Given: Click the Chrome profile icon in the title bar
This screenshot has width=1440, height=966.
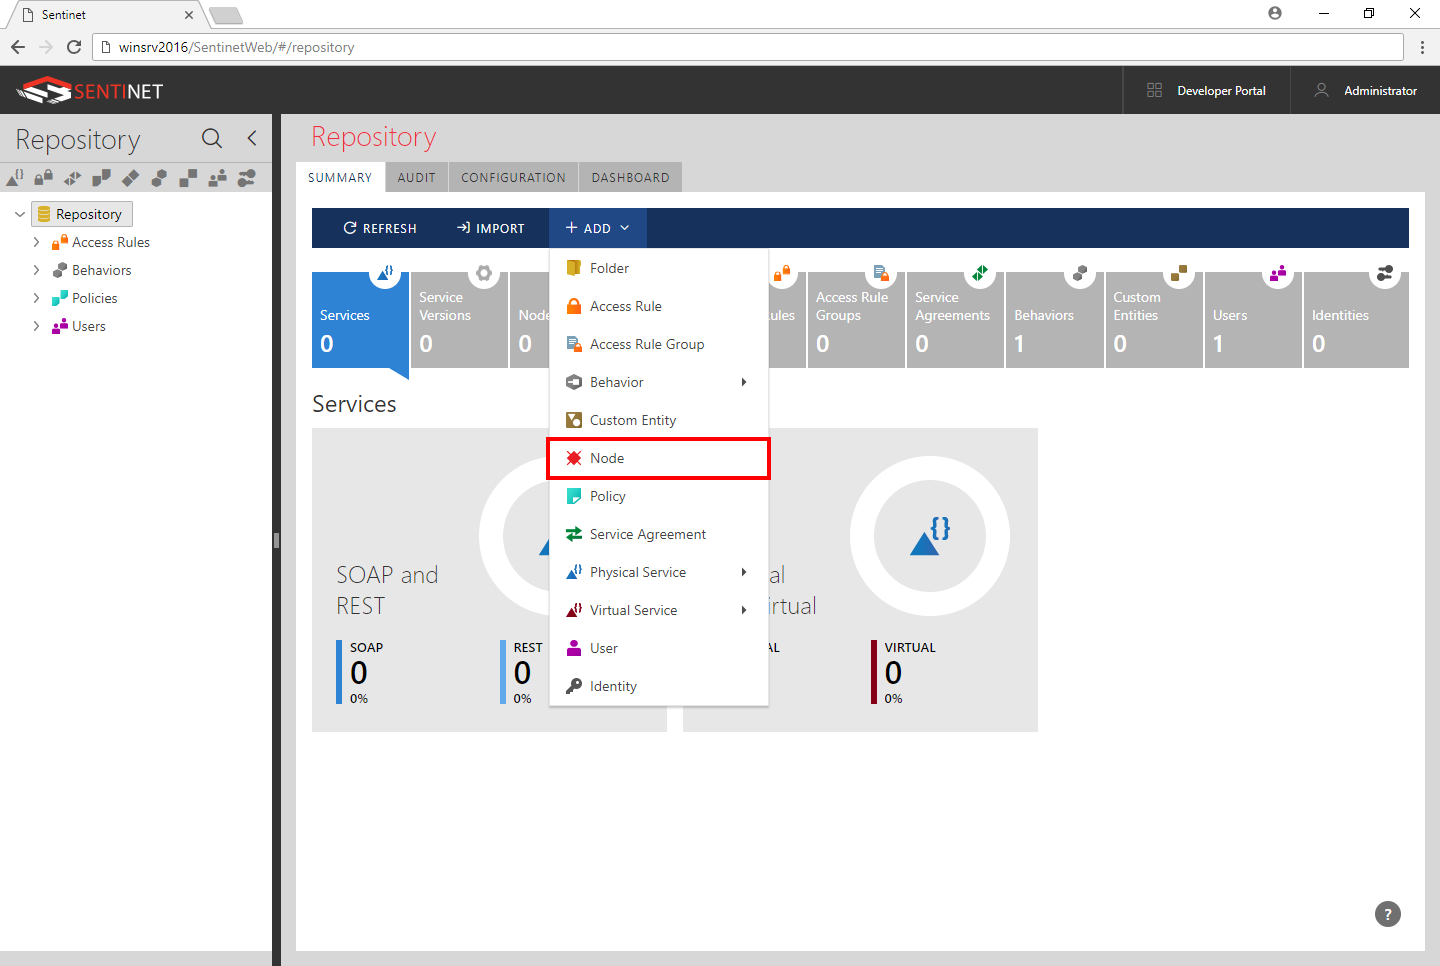Looking at the screenshot, I should click(x=1275, y=13).
